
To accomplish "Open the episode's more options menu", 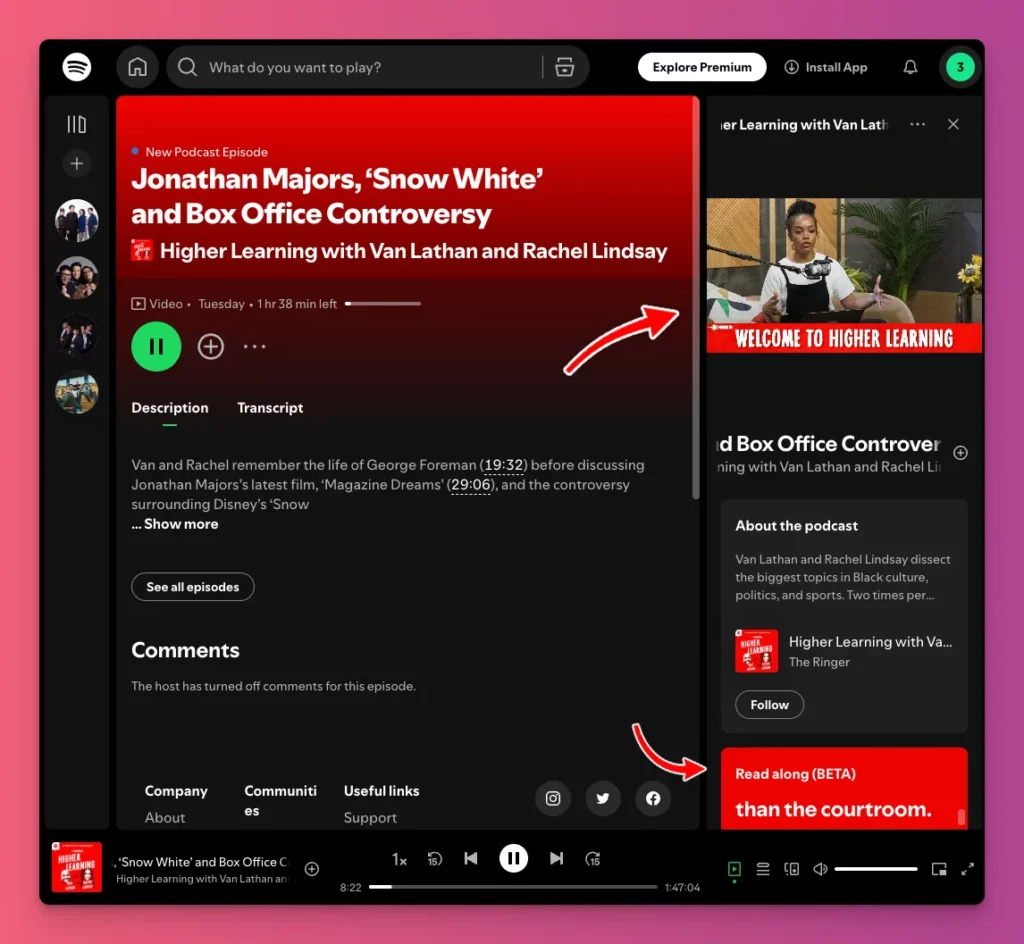I will pos(254,346).
